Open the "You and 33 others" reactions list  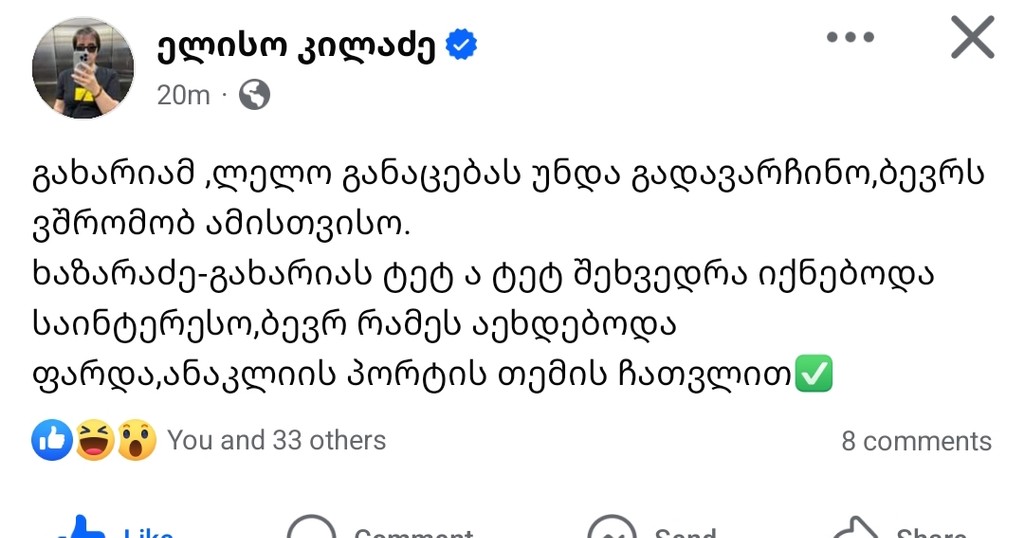276,440
